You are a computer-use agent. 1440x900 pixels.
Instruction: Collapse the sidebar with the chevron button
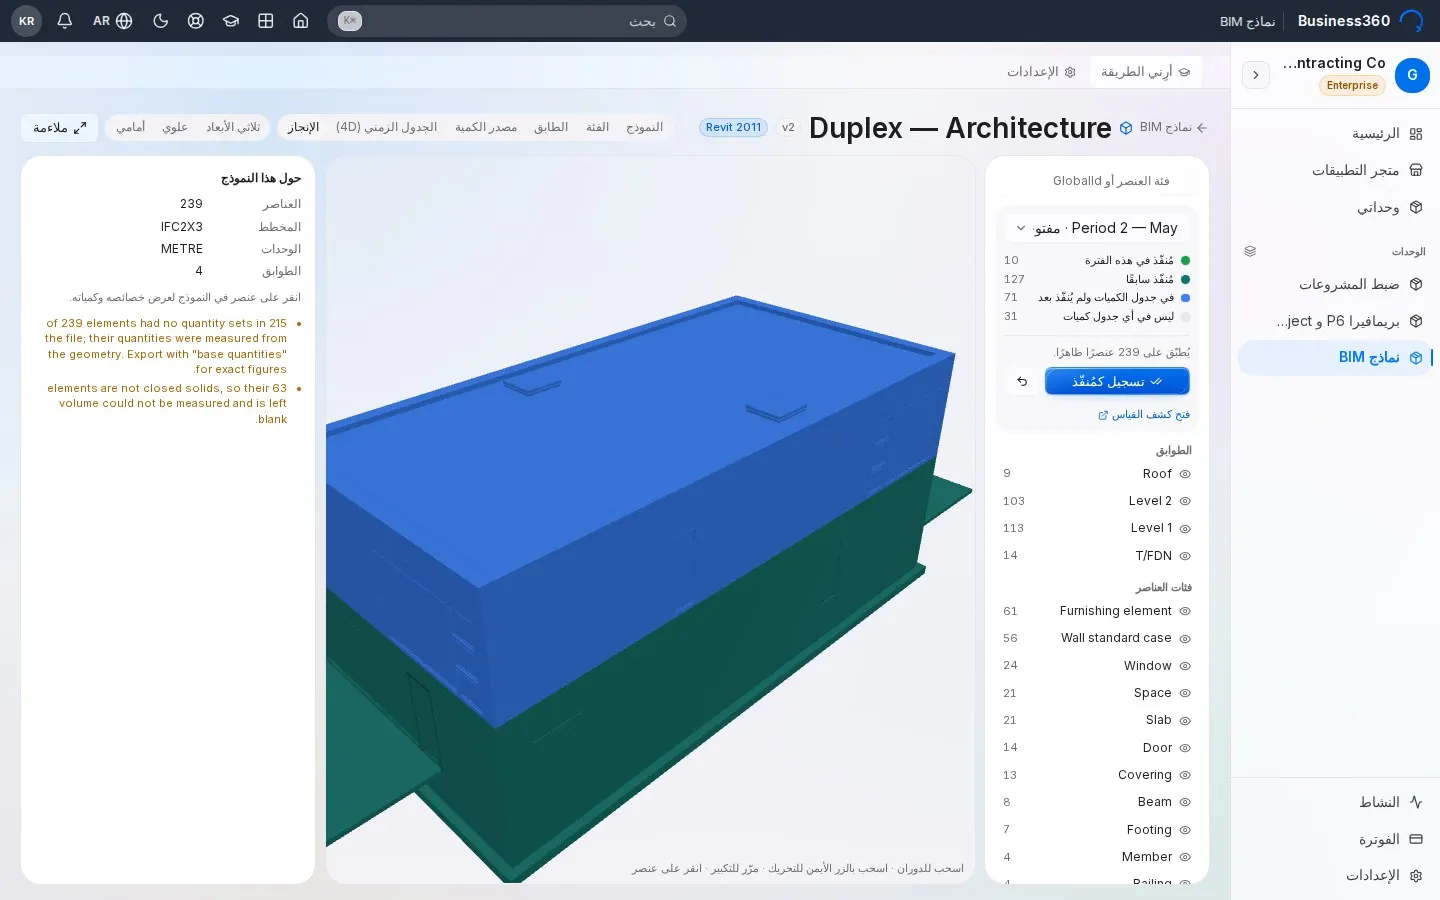(1256, 75)
